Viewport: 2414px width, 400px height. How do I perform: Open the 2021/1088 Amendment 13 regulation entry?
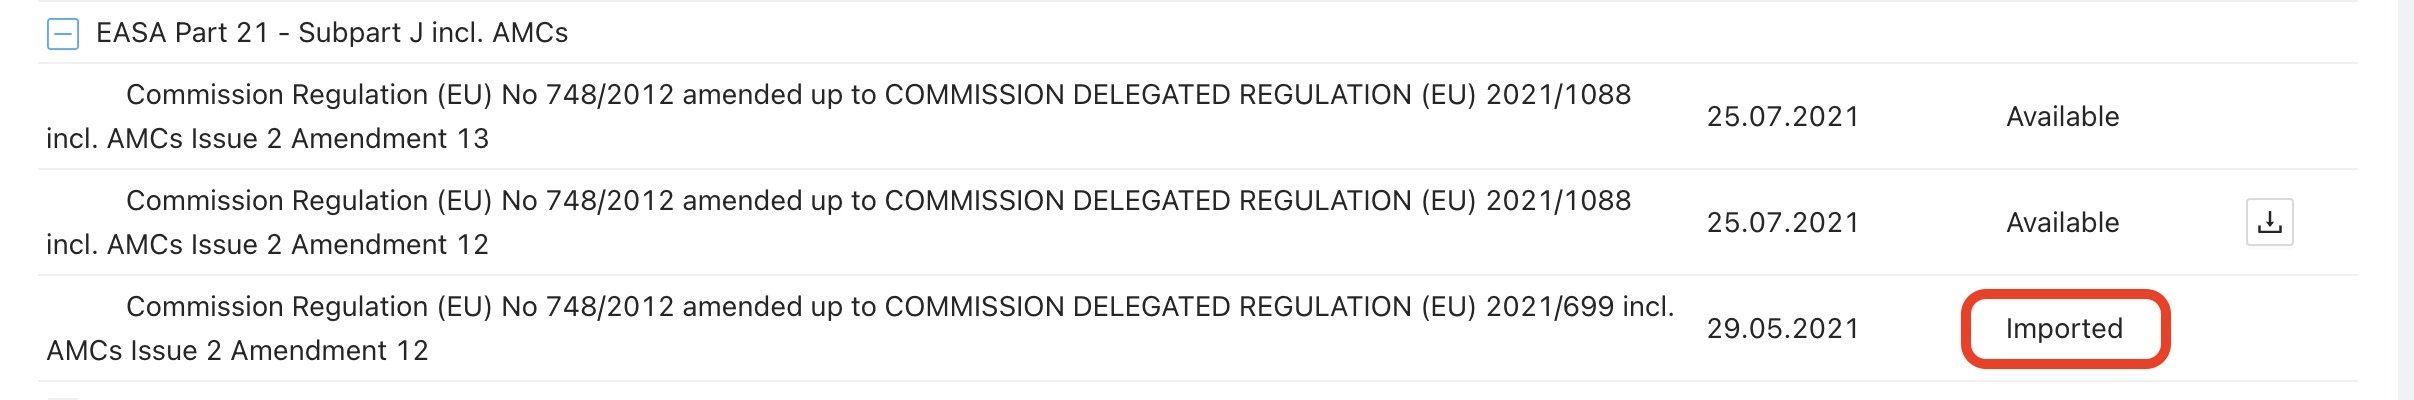click(x=838, y=116)
